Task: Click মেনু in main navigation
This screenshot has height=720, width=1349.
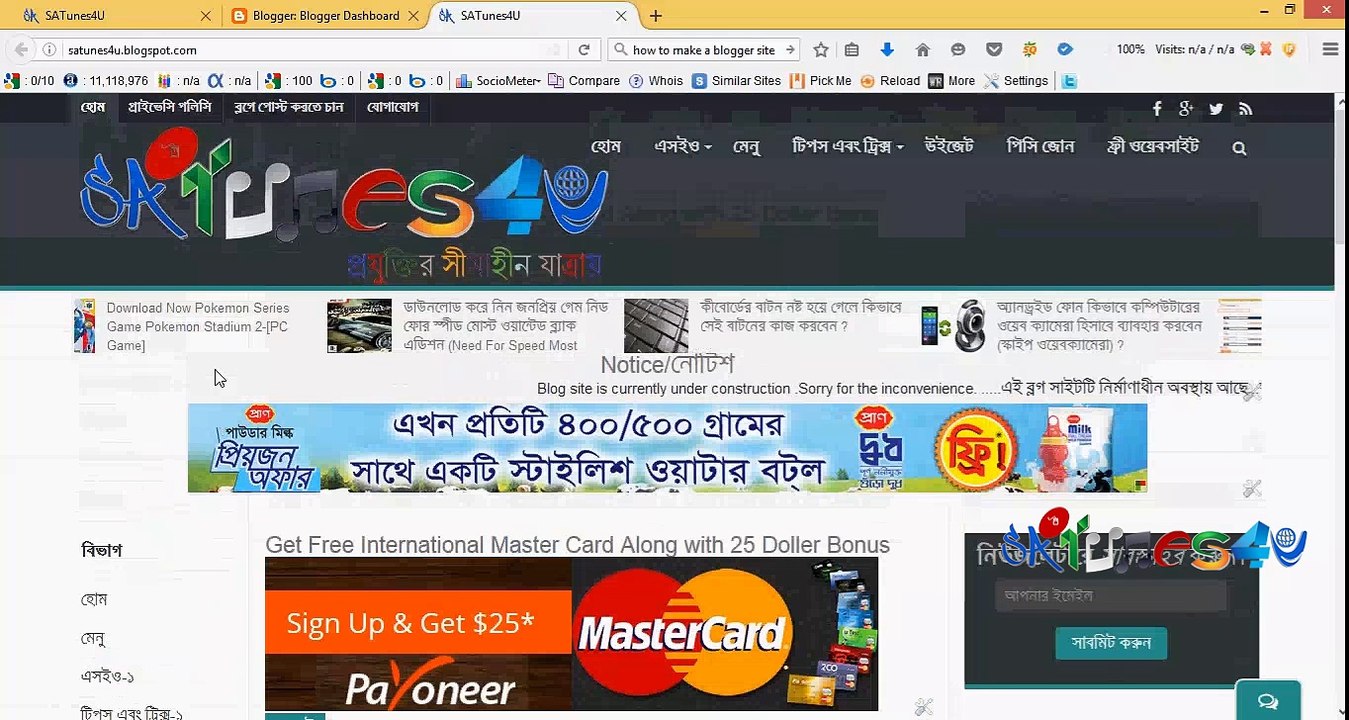Action: pyautogui.click(x=747, y=146)
